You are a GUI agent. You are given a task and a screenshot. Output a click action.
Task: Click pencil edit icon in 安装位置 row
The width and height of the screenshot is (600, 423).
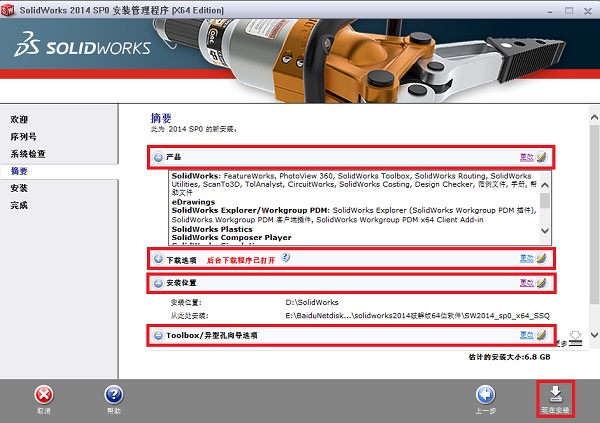(x=541, y=283)
